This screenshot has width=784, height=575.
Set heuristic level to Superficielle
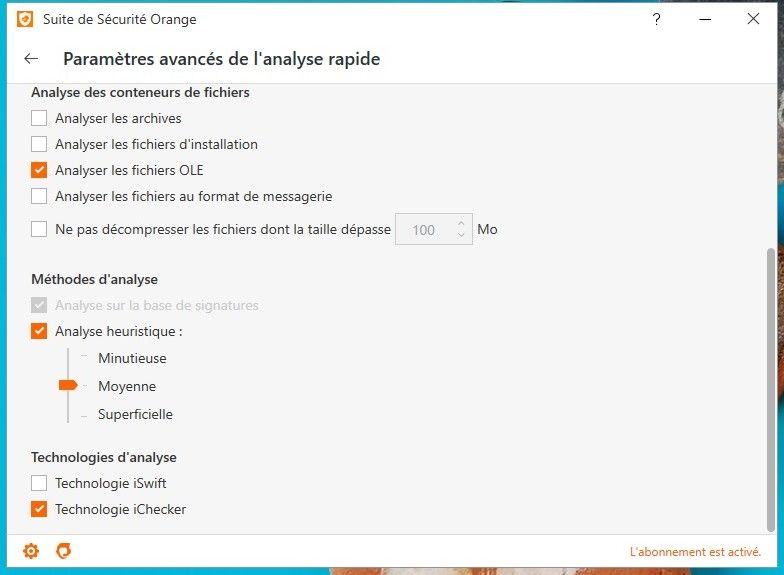tap(135, 414)
